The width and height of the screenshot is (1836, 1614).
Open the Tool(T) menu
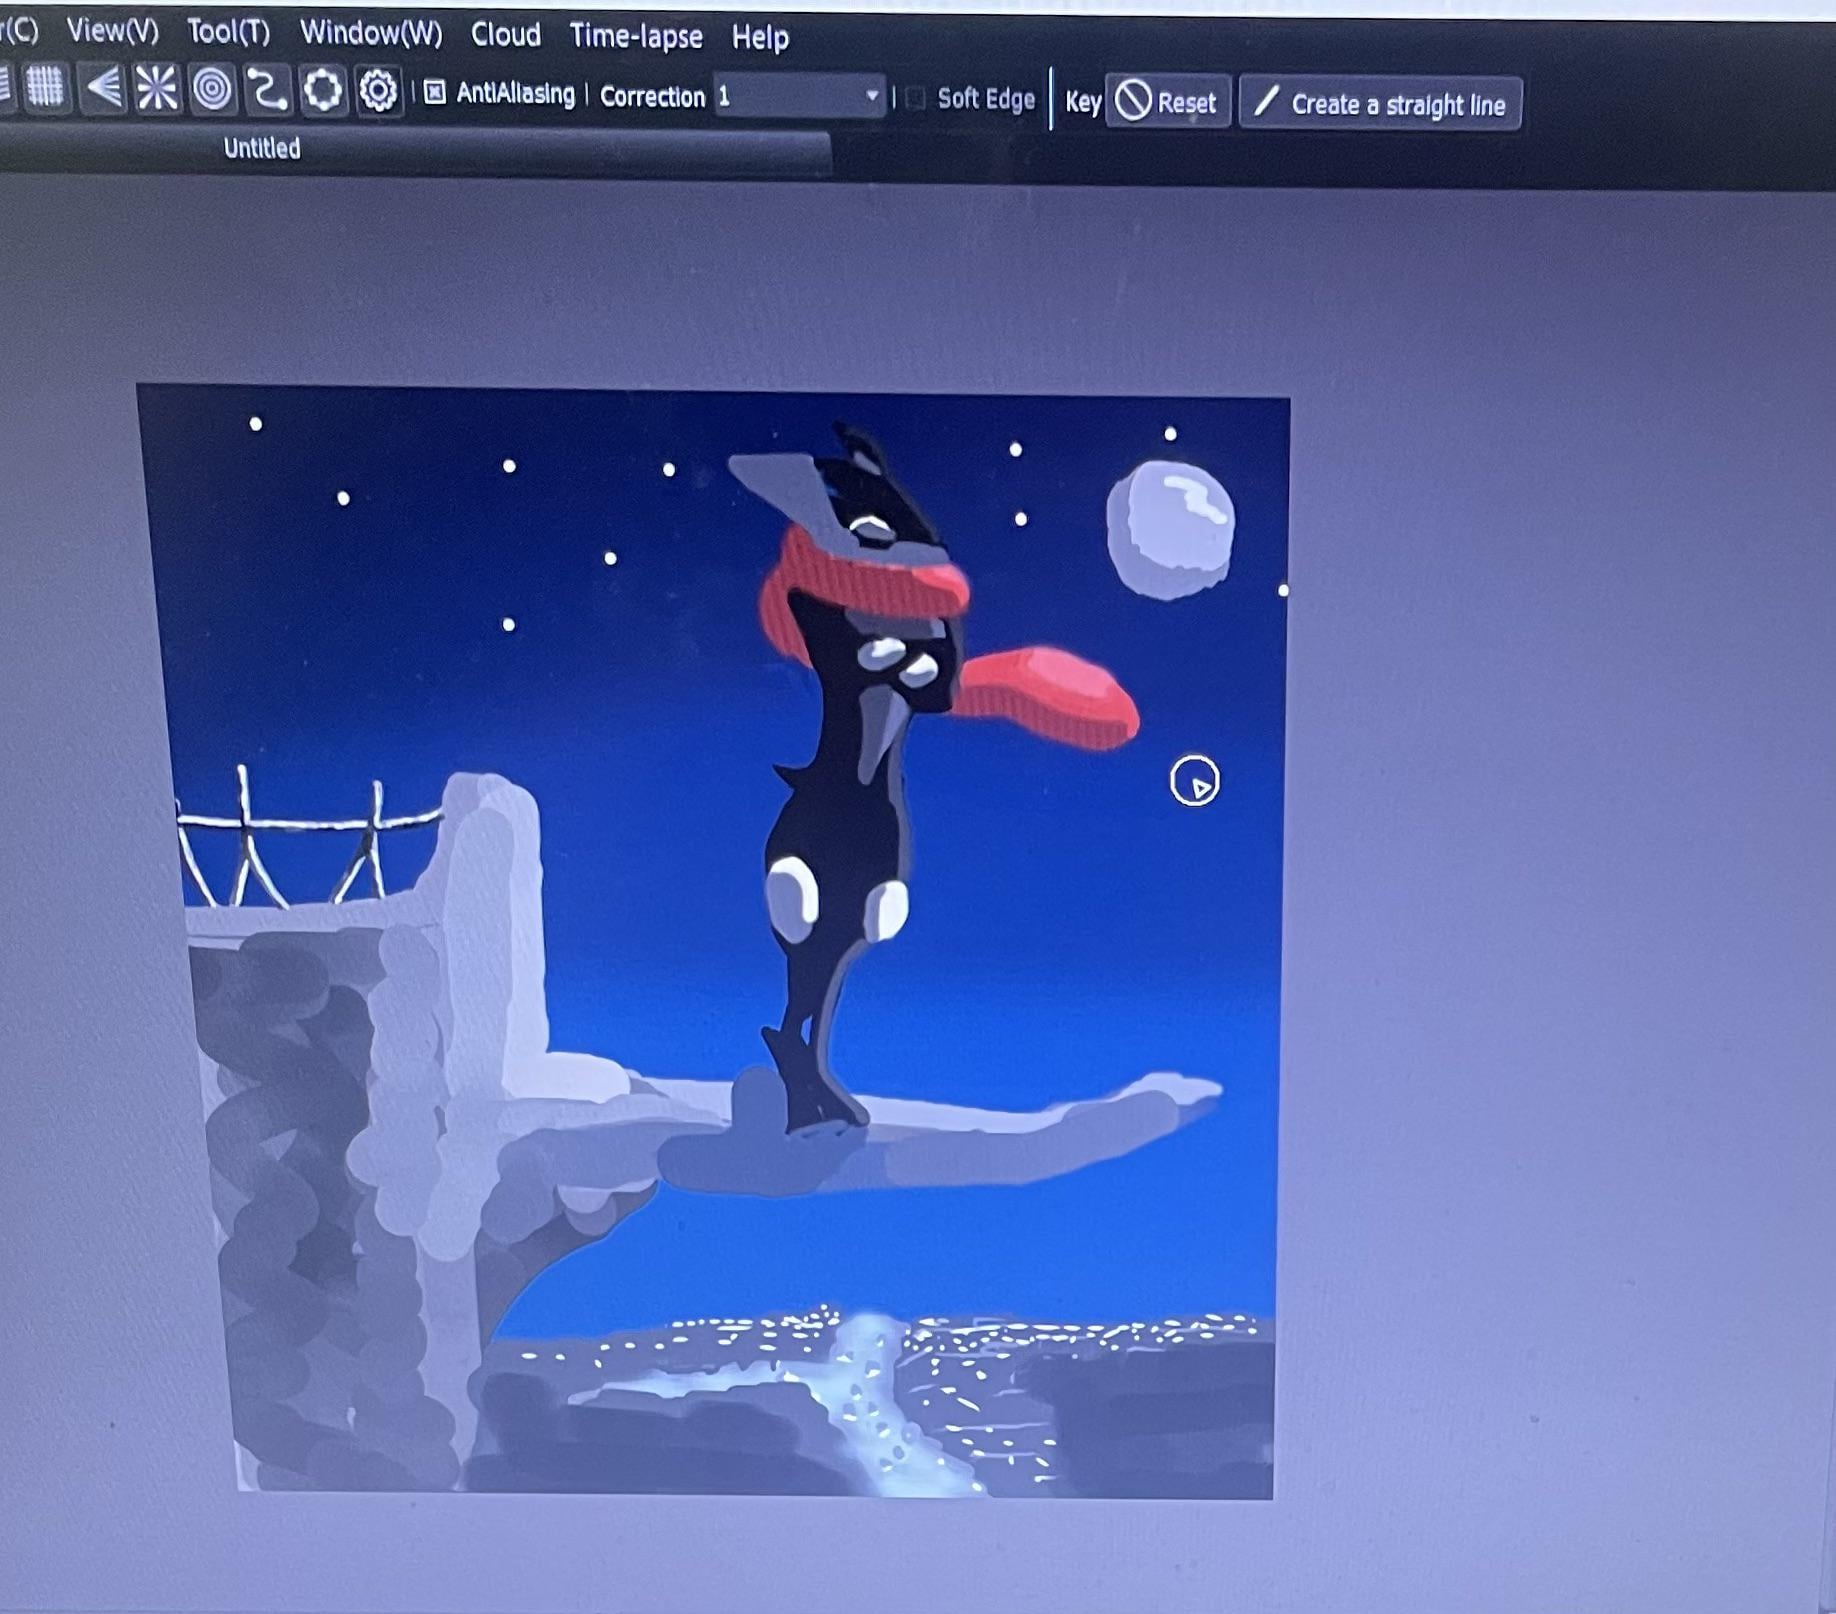(228, 32)
